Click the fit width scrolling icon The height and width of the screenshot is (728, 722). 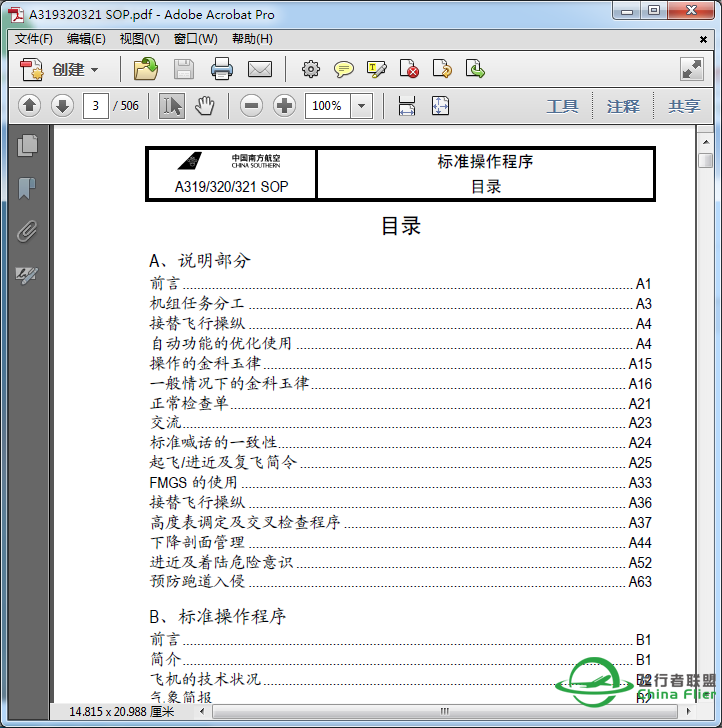pyautogui.click(x=407, y=106)
